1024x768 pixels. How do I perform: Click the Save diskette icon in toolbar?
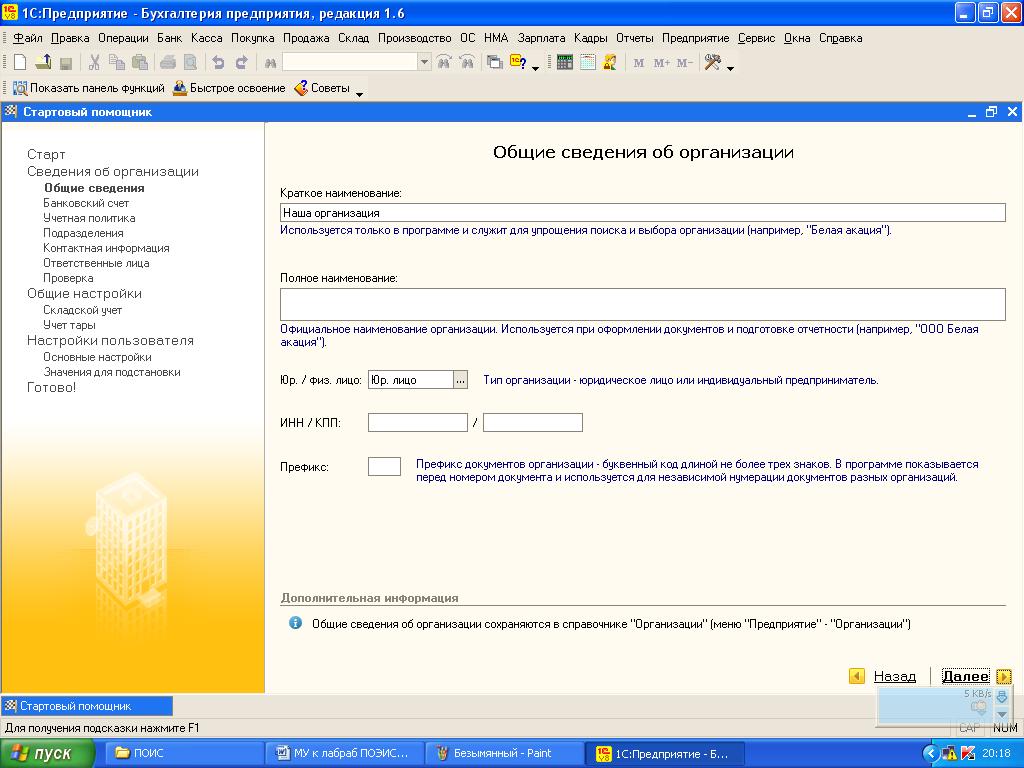click(65, 63)
